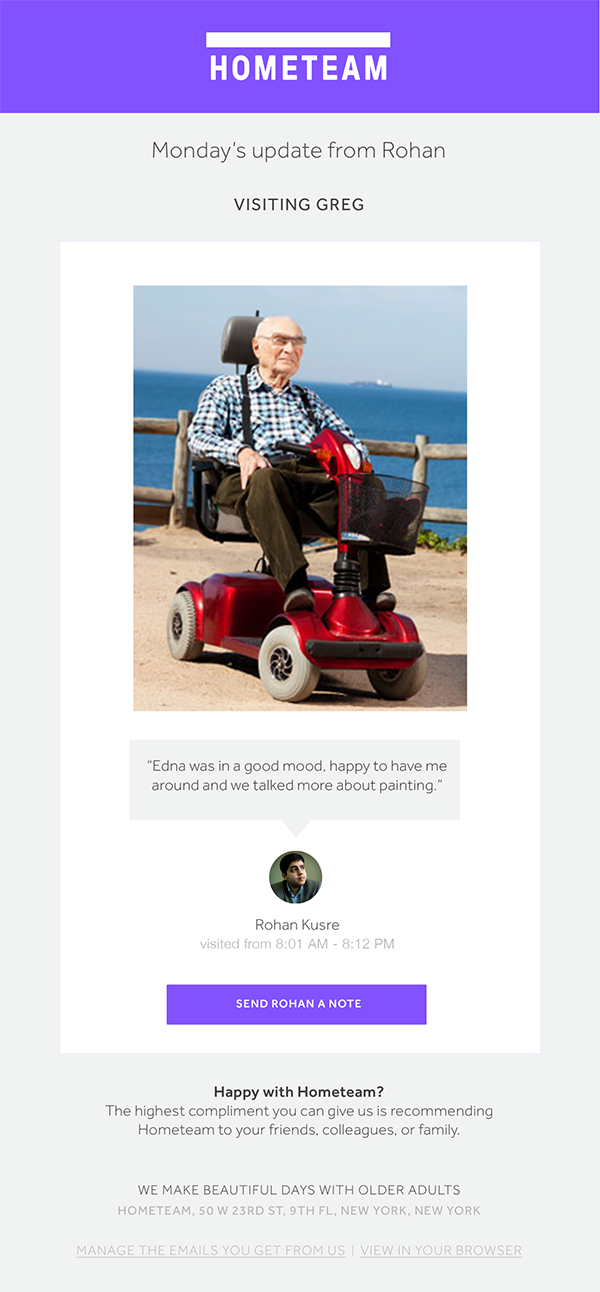Click the 50 W 23RD ST address line
The width and height of the screenshot is (600, 1292).
pos(299,1210)
